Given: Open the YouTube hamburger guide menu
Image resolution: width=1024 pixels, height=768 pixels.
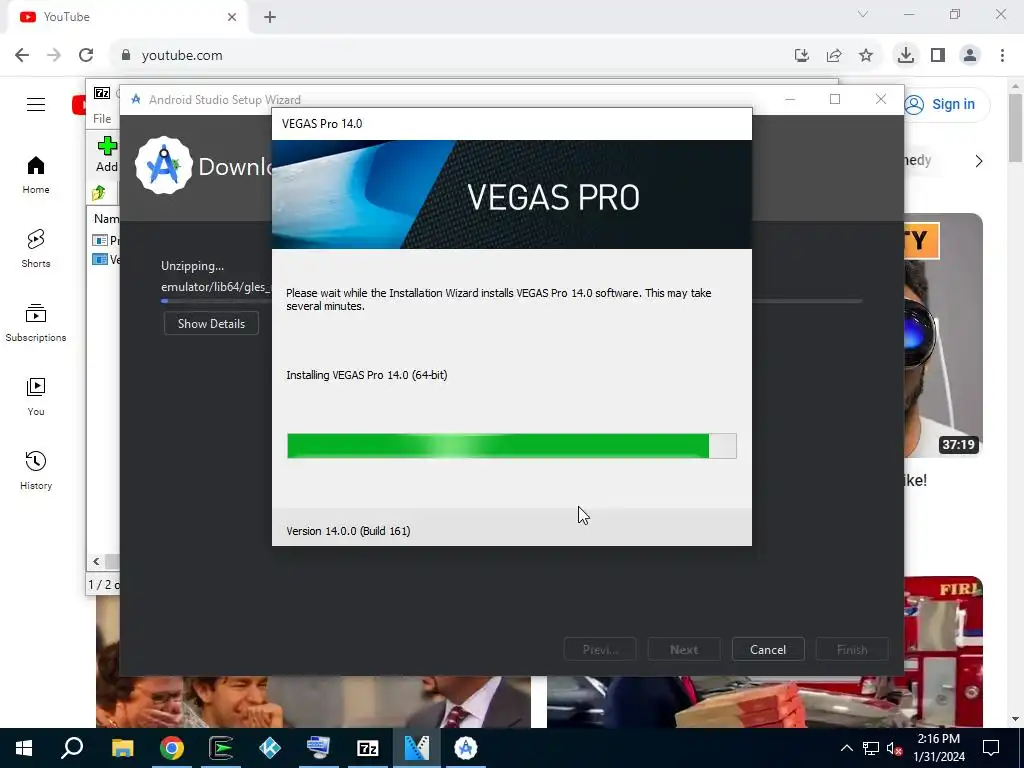Looking at the screenshot, I should 36,104.
